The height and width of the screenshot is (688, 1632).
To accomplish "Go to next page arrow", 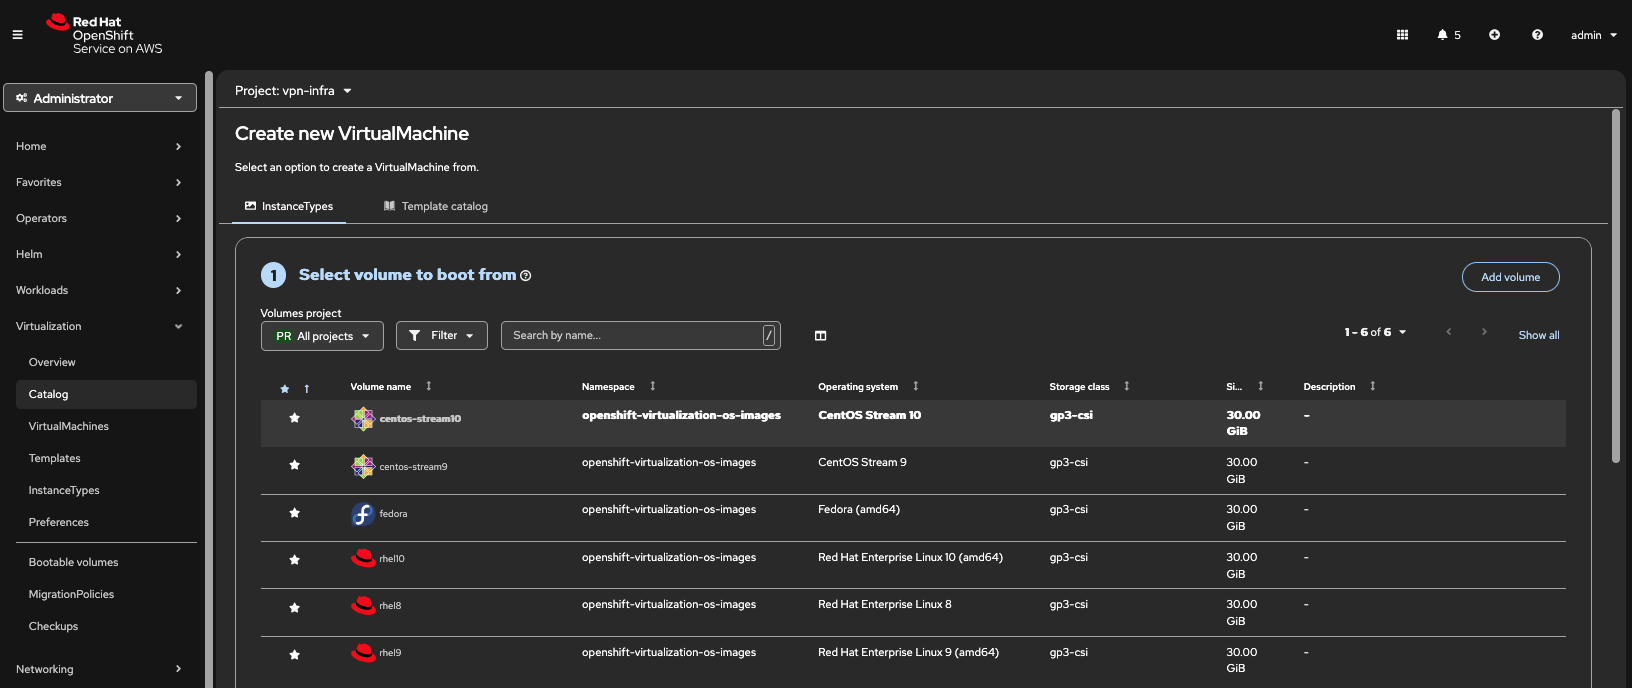I will [1484, 332].
